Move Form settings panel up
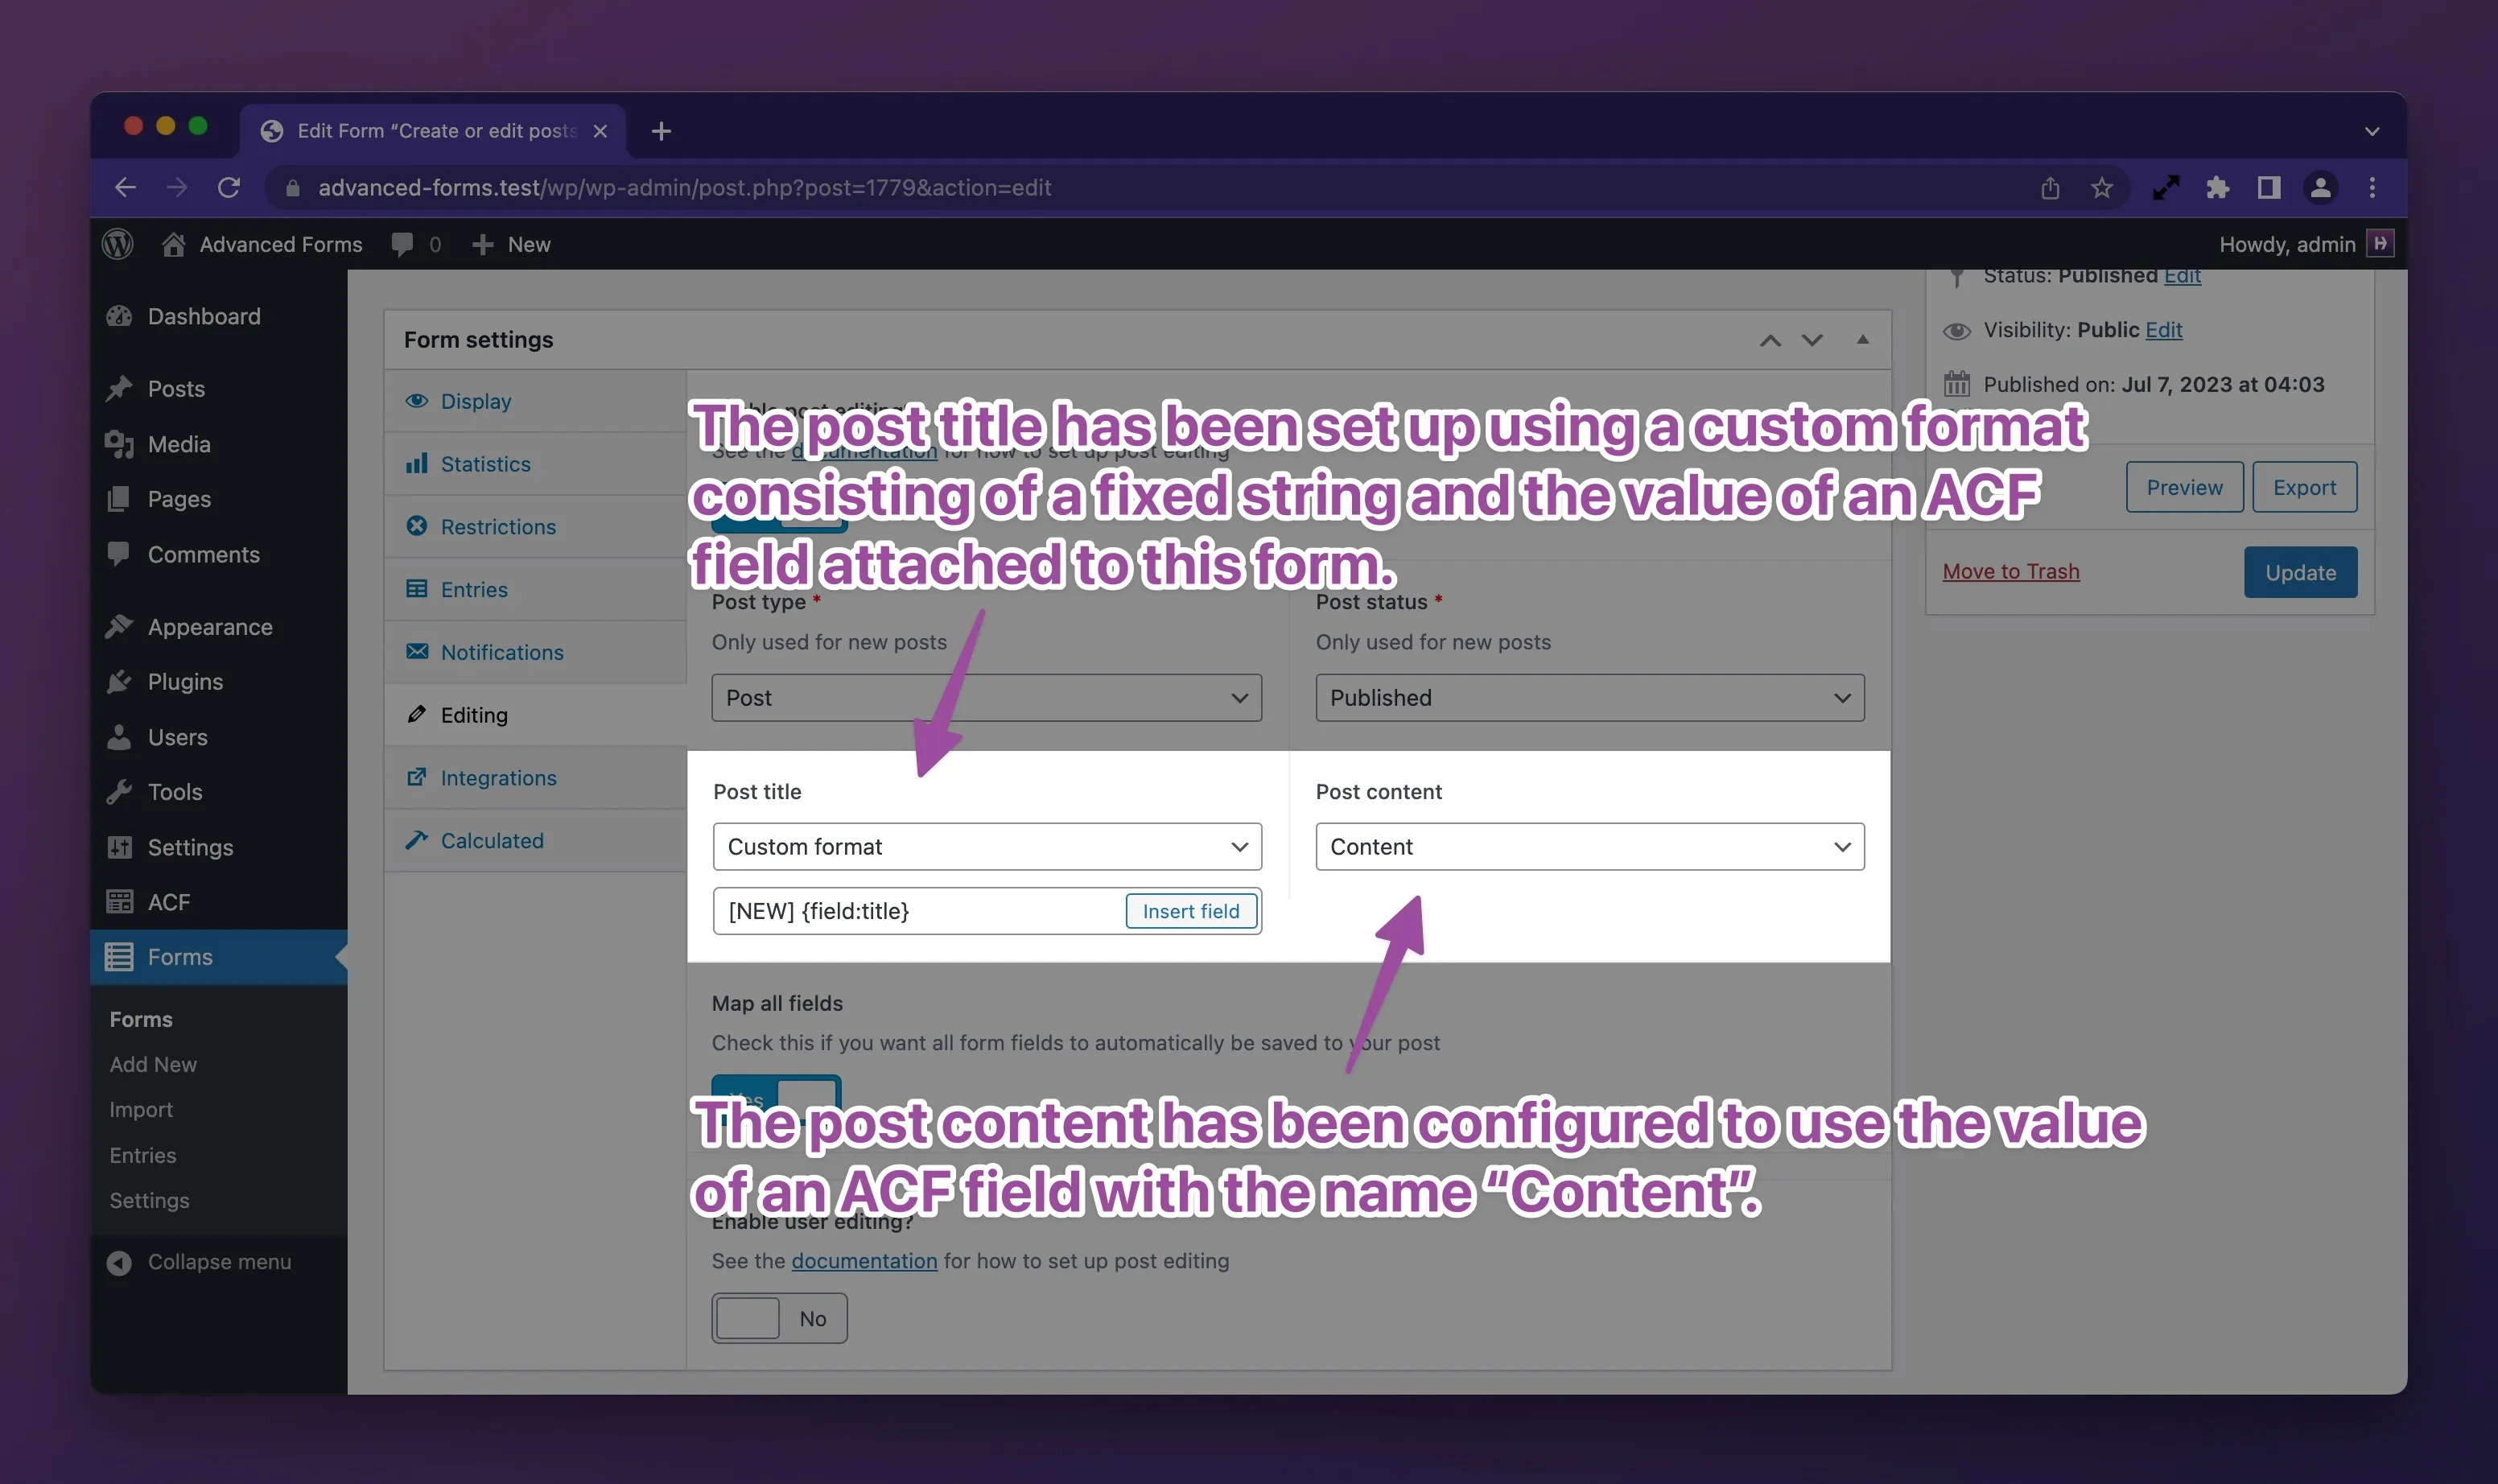This screenshot has height=1484, width=2498. click(x=1770, y=340)
